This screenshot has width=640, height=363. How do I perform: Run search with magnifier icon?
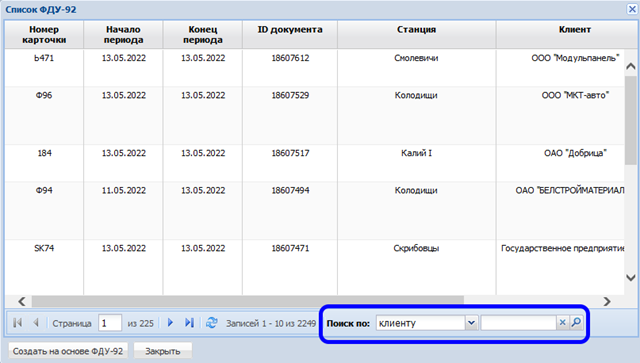(576, 323)
